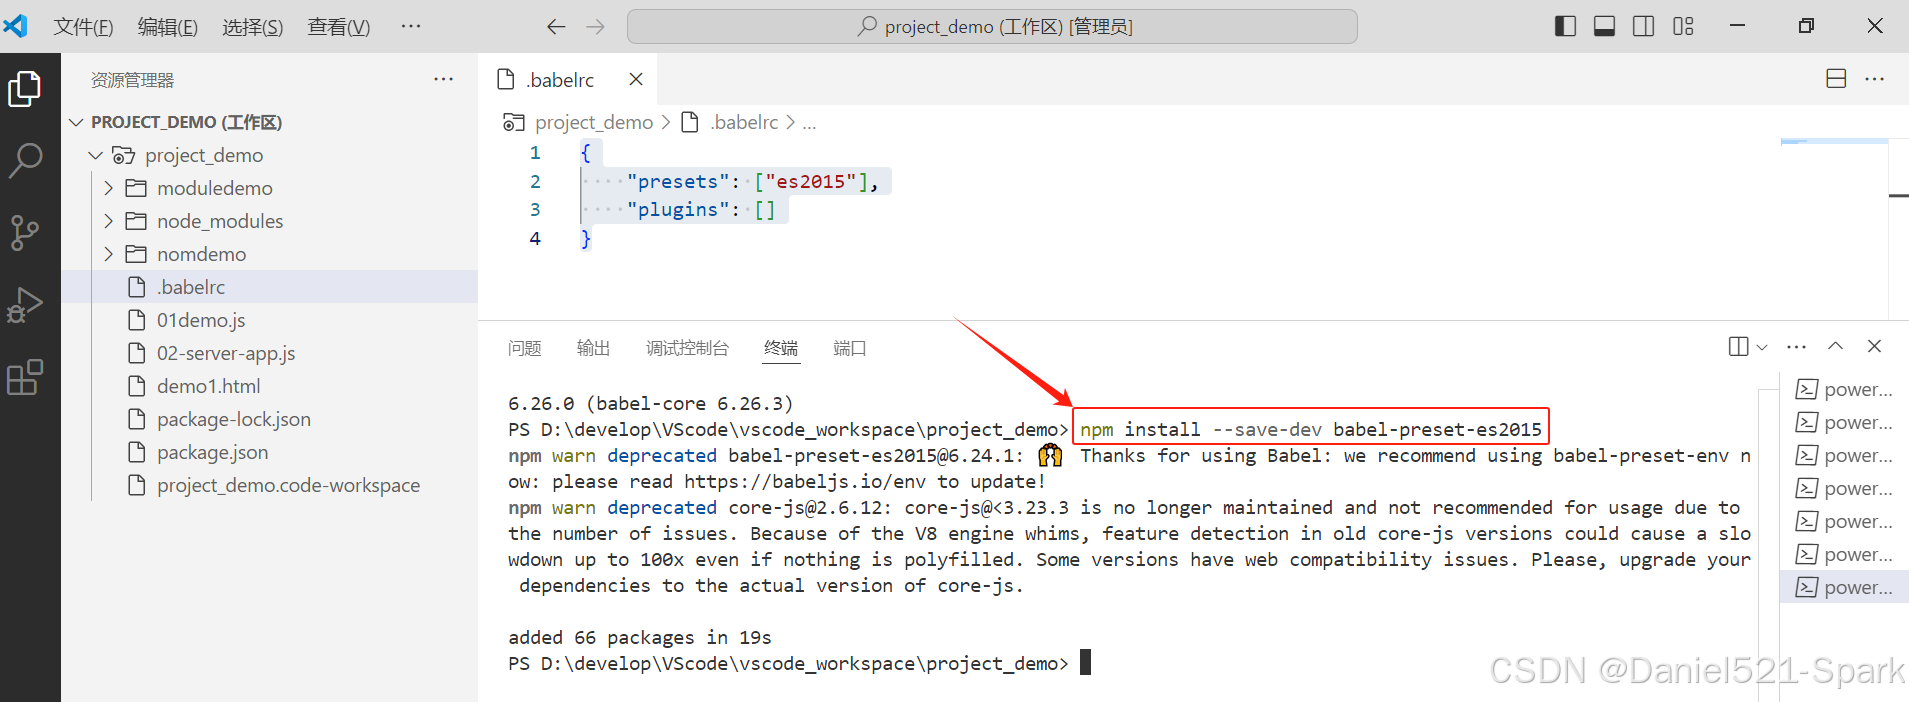The image size is (1909, 702).
Task: Switch to the 终端 panel tab
Action: [x=781, y=348]
